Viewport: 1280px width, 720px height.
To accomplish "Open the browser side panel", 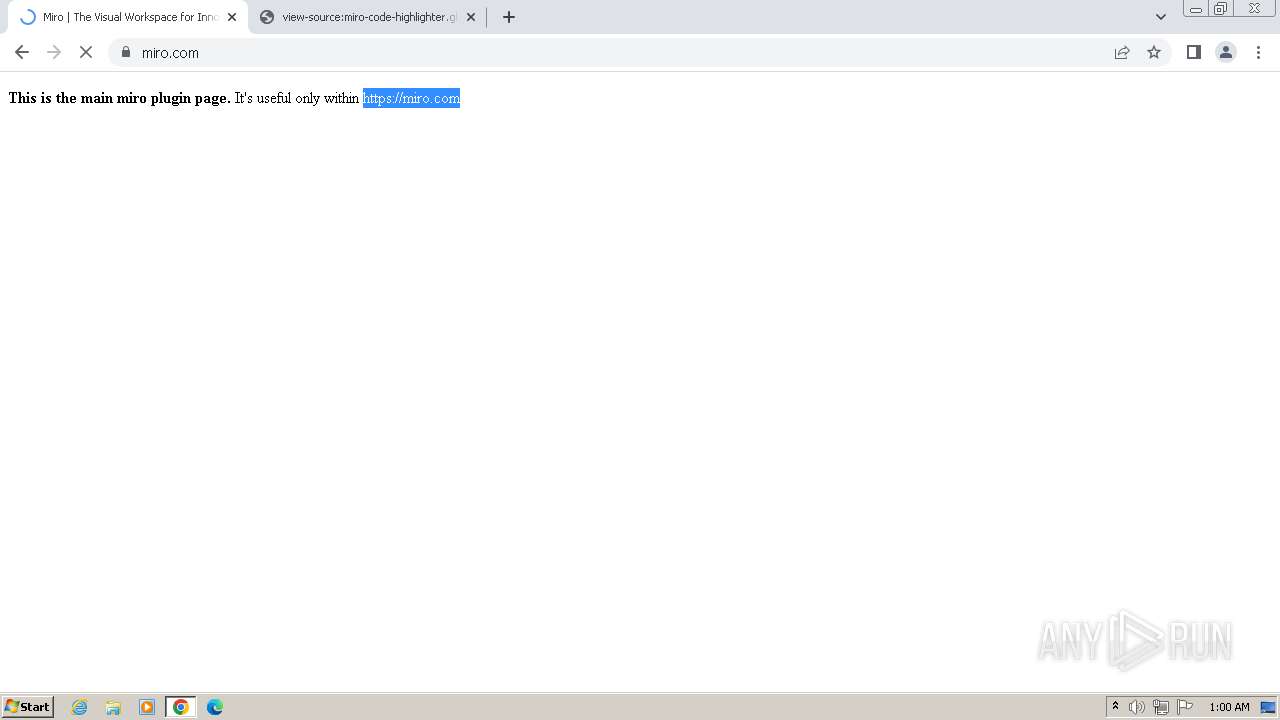I will [x=1194, y=52].
